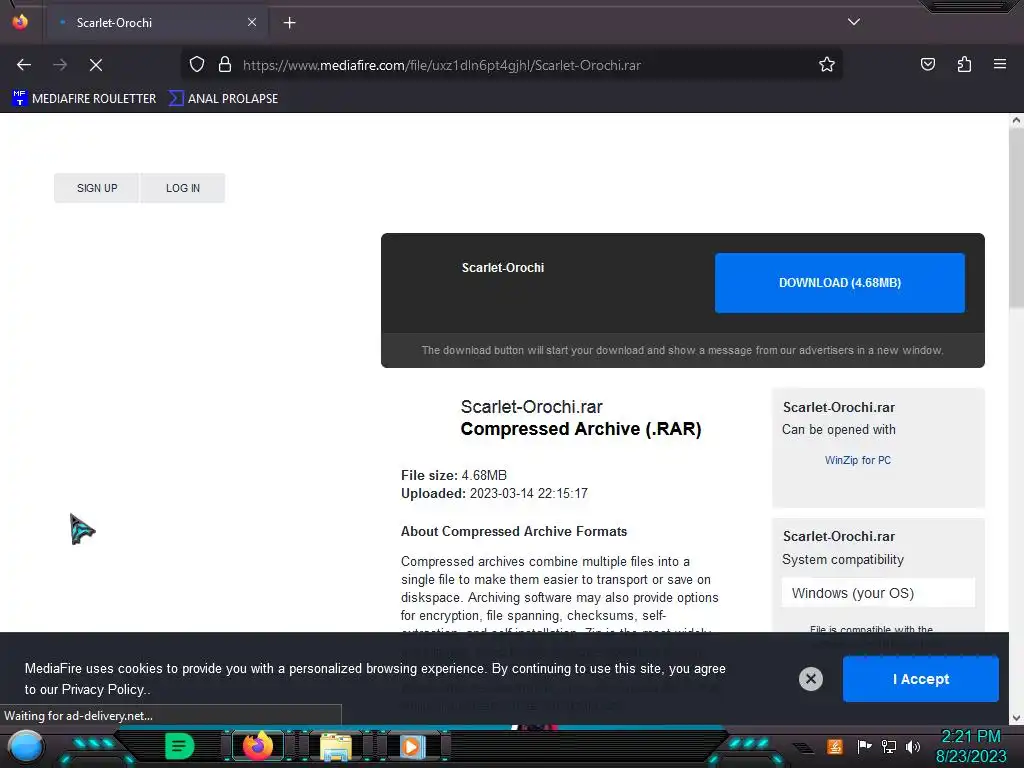Open the network tray icon

[889, 746]
